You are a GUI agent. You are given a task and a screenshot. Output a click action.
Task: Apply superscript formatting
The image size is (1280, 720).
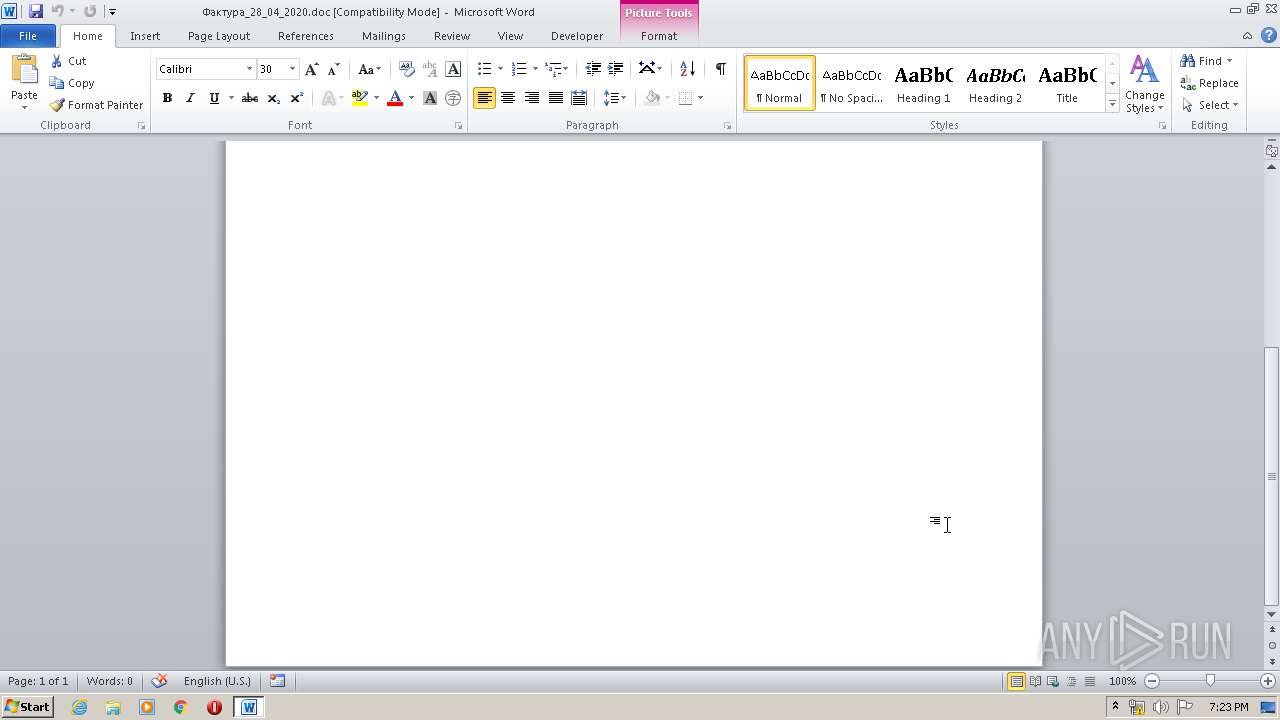tap(296, 98)
